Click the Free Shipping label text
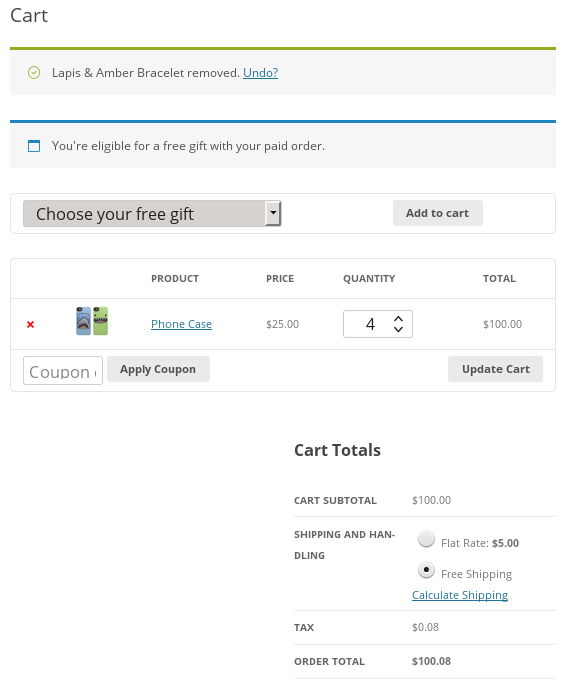574x683 pixels. (x=476, y=574)
